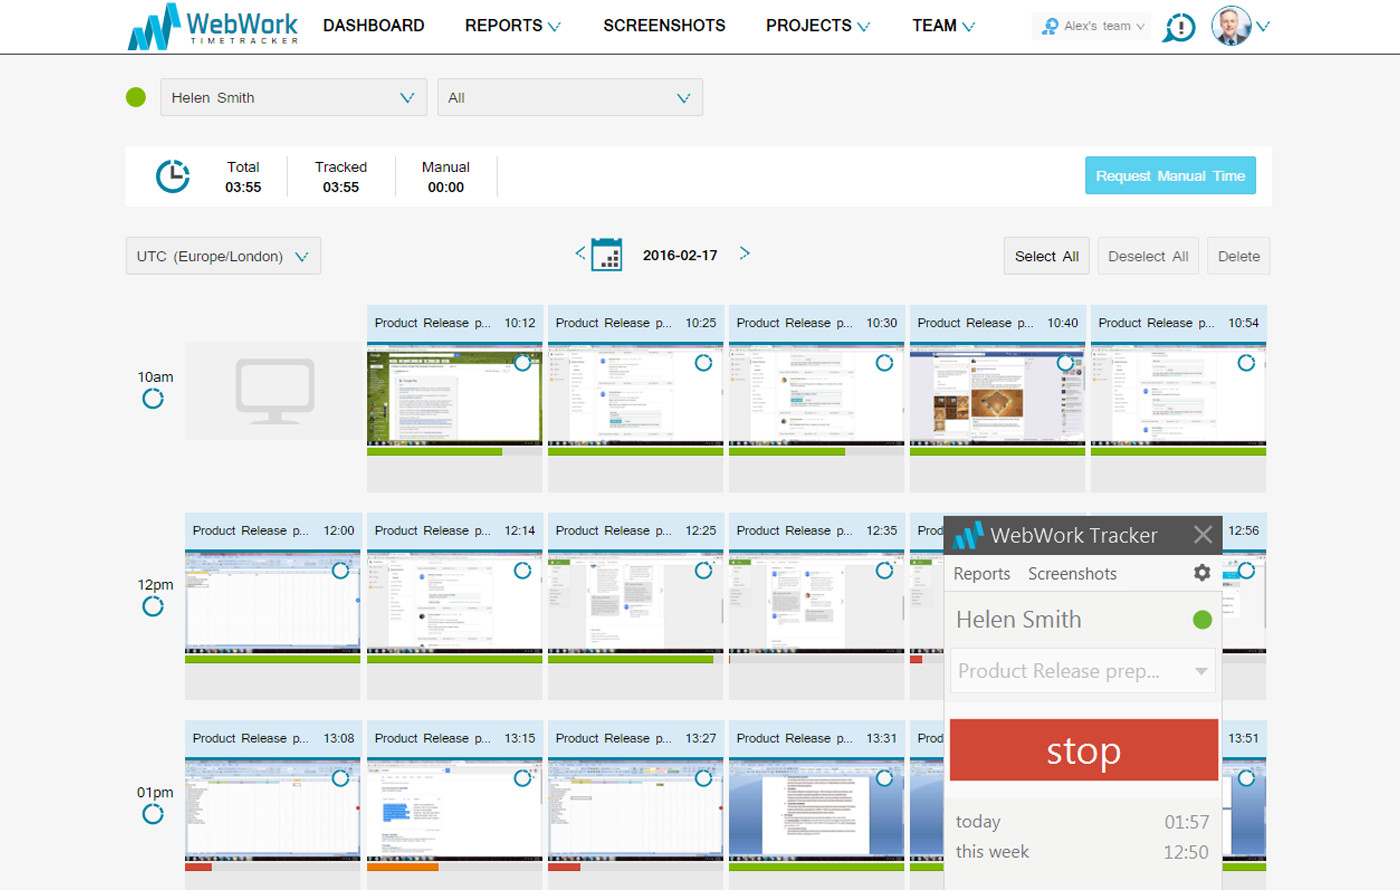
Task: Select the 10:30 screenshot circle
Action: point(884,363)
